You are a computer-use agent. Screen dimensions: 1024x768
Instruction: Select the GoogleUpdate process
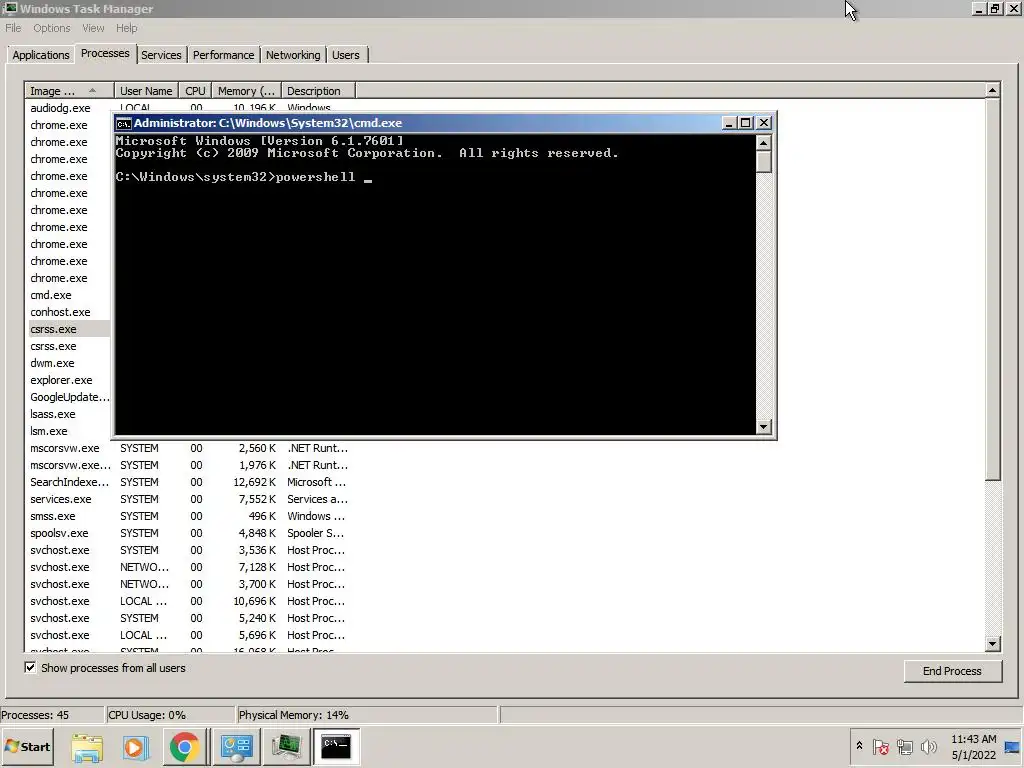coord(69,397)
